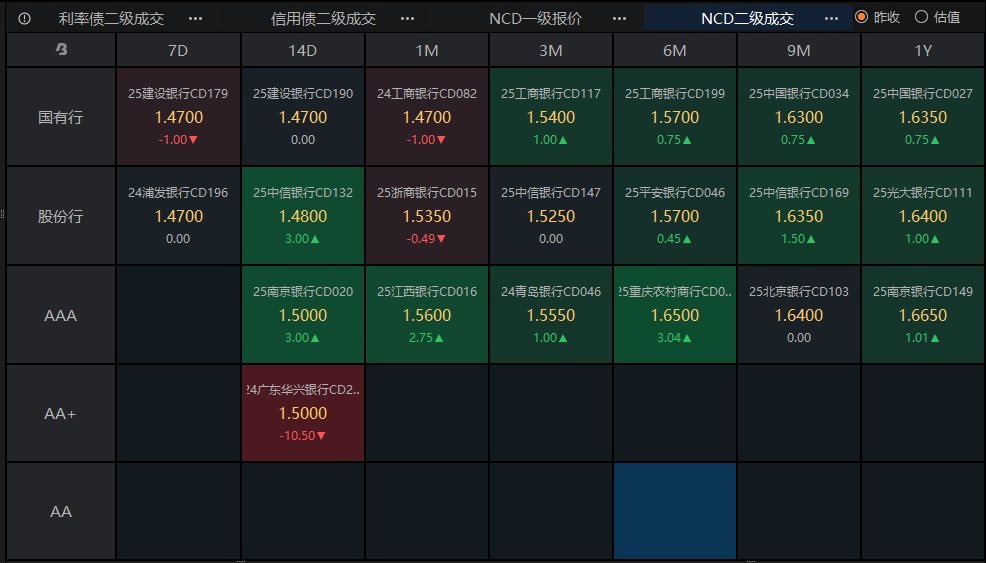The width and height of the screenshot is (986, 563).
Task: Select the AA row label
Action: click(x=61, y=511)
